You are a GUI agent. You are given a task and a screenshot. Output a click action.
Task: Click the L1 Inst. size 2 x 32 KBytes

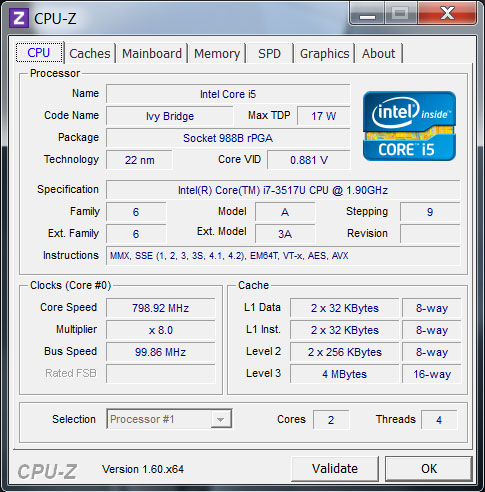[345, 330]
